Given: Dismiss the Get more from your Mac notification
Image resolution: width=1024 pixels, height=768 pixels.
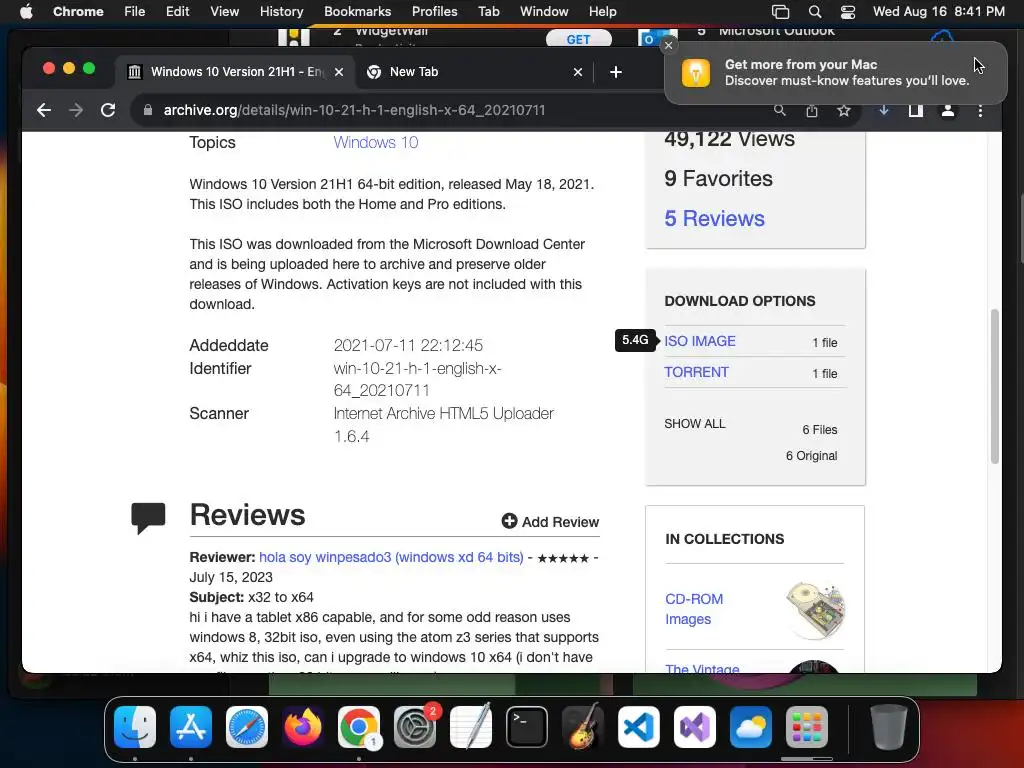Looking at the screenshot, I should pyautogui.click(x=668, y=45).
